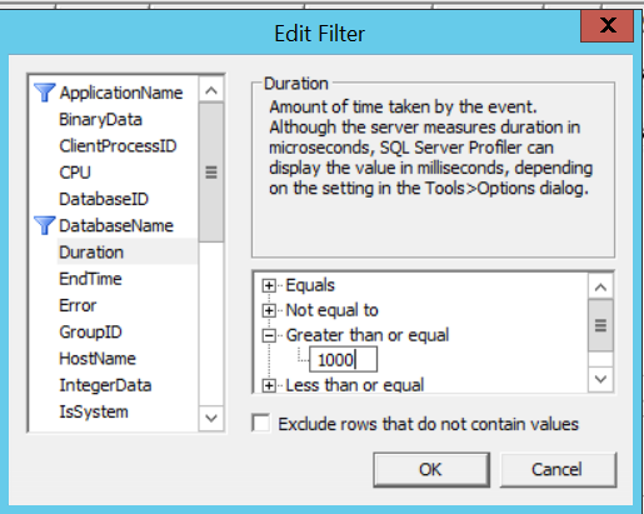Select HostName from the column list
Viewport: 644px width, 514px height.
[97, 359]
